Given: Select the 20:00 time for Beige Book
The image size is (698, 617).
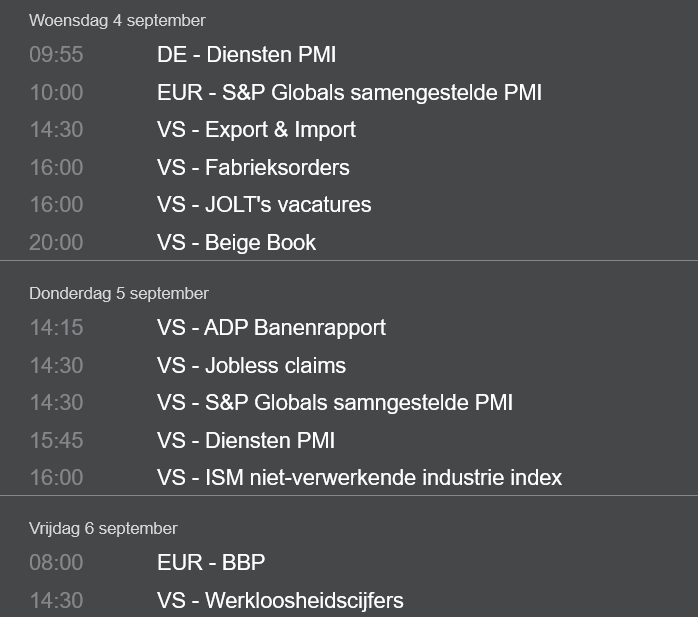Looking at the screenshot, I should click(56, 243).
